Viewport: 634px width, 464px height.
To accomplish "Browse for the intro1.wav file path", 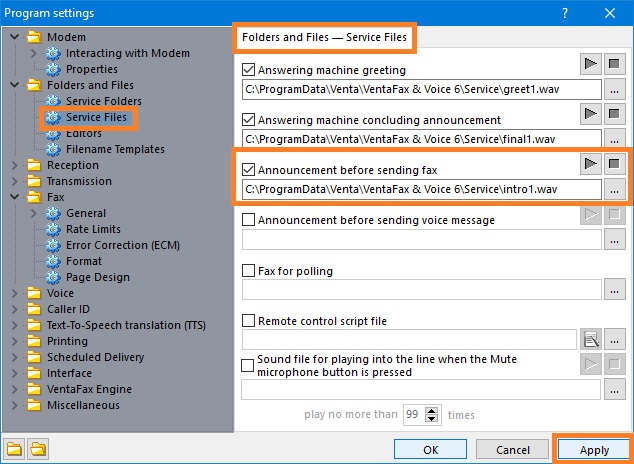I will [614, 190].
